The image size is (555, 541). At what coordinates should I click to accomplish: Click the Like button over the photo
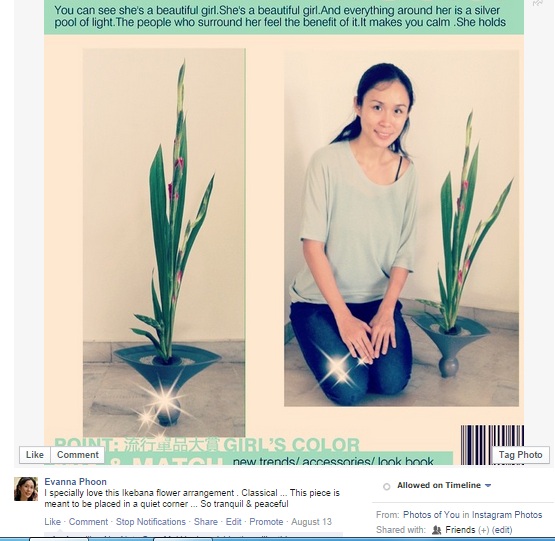[x=35, y=455]
